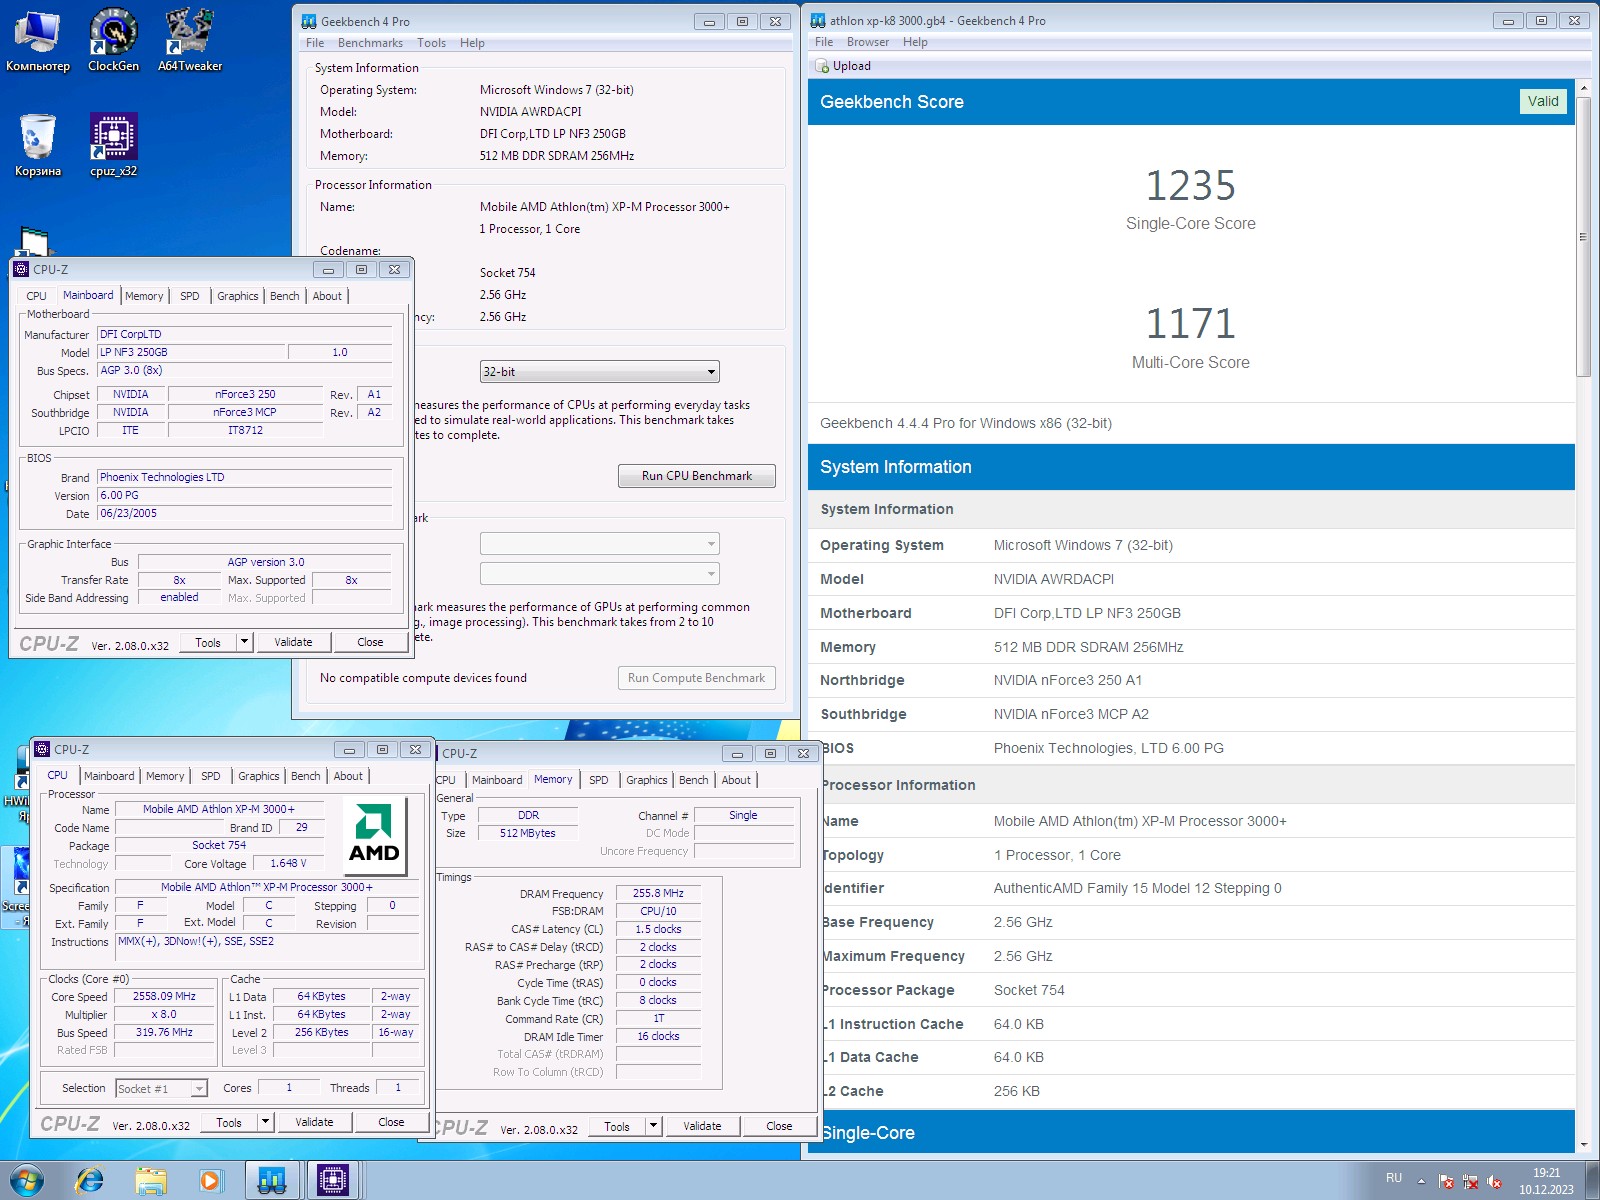
Task: Click the Windows Start orb
Action: 27,1181
